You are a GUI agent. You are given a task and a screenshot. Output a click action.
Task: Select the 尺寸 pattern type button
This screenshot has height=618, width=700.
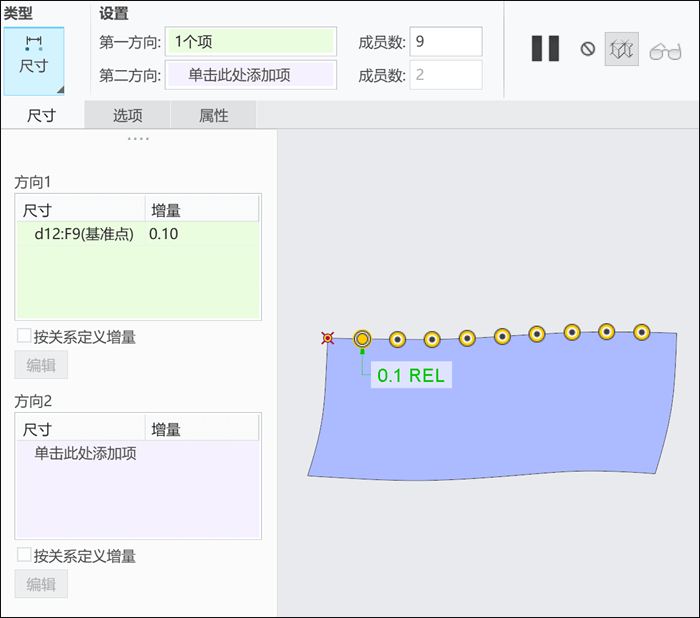(x=34, y=61)
